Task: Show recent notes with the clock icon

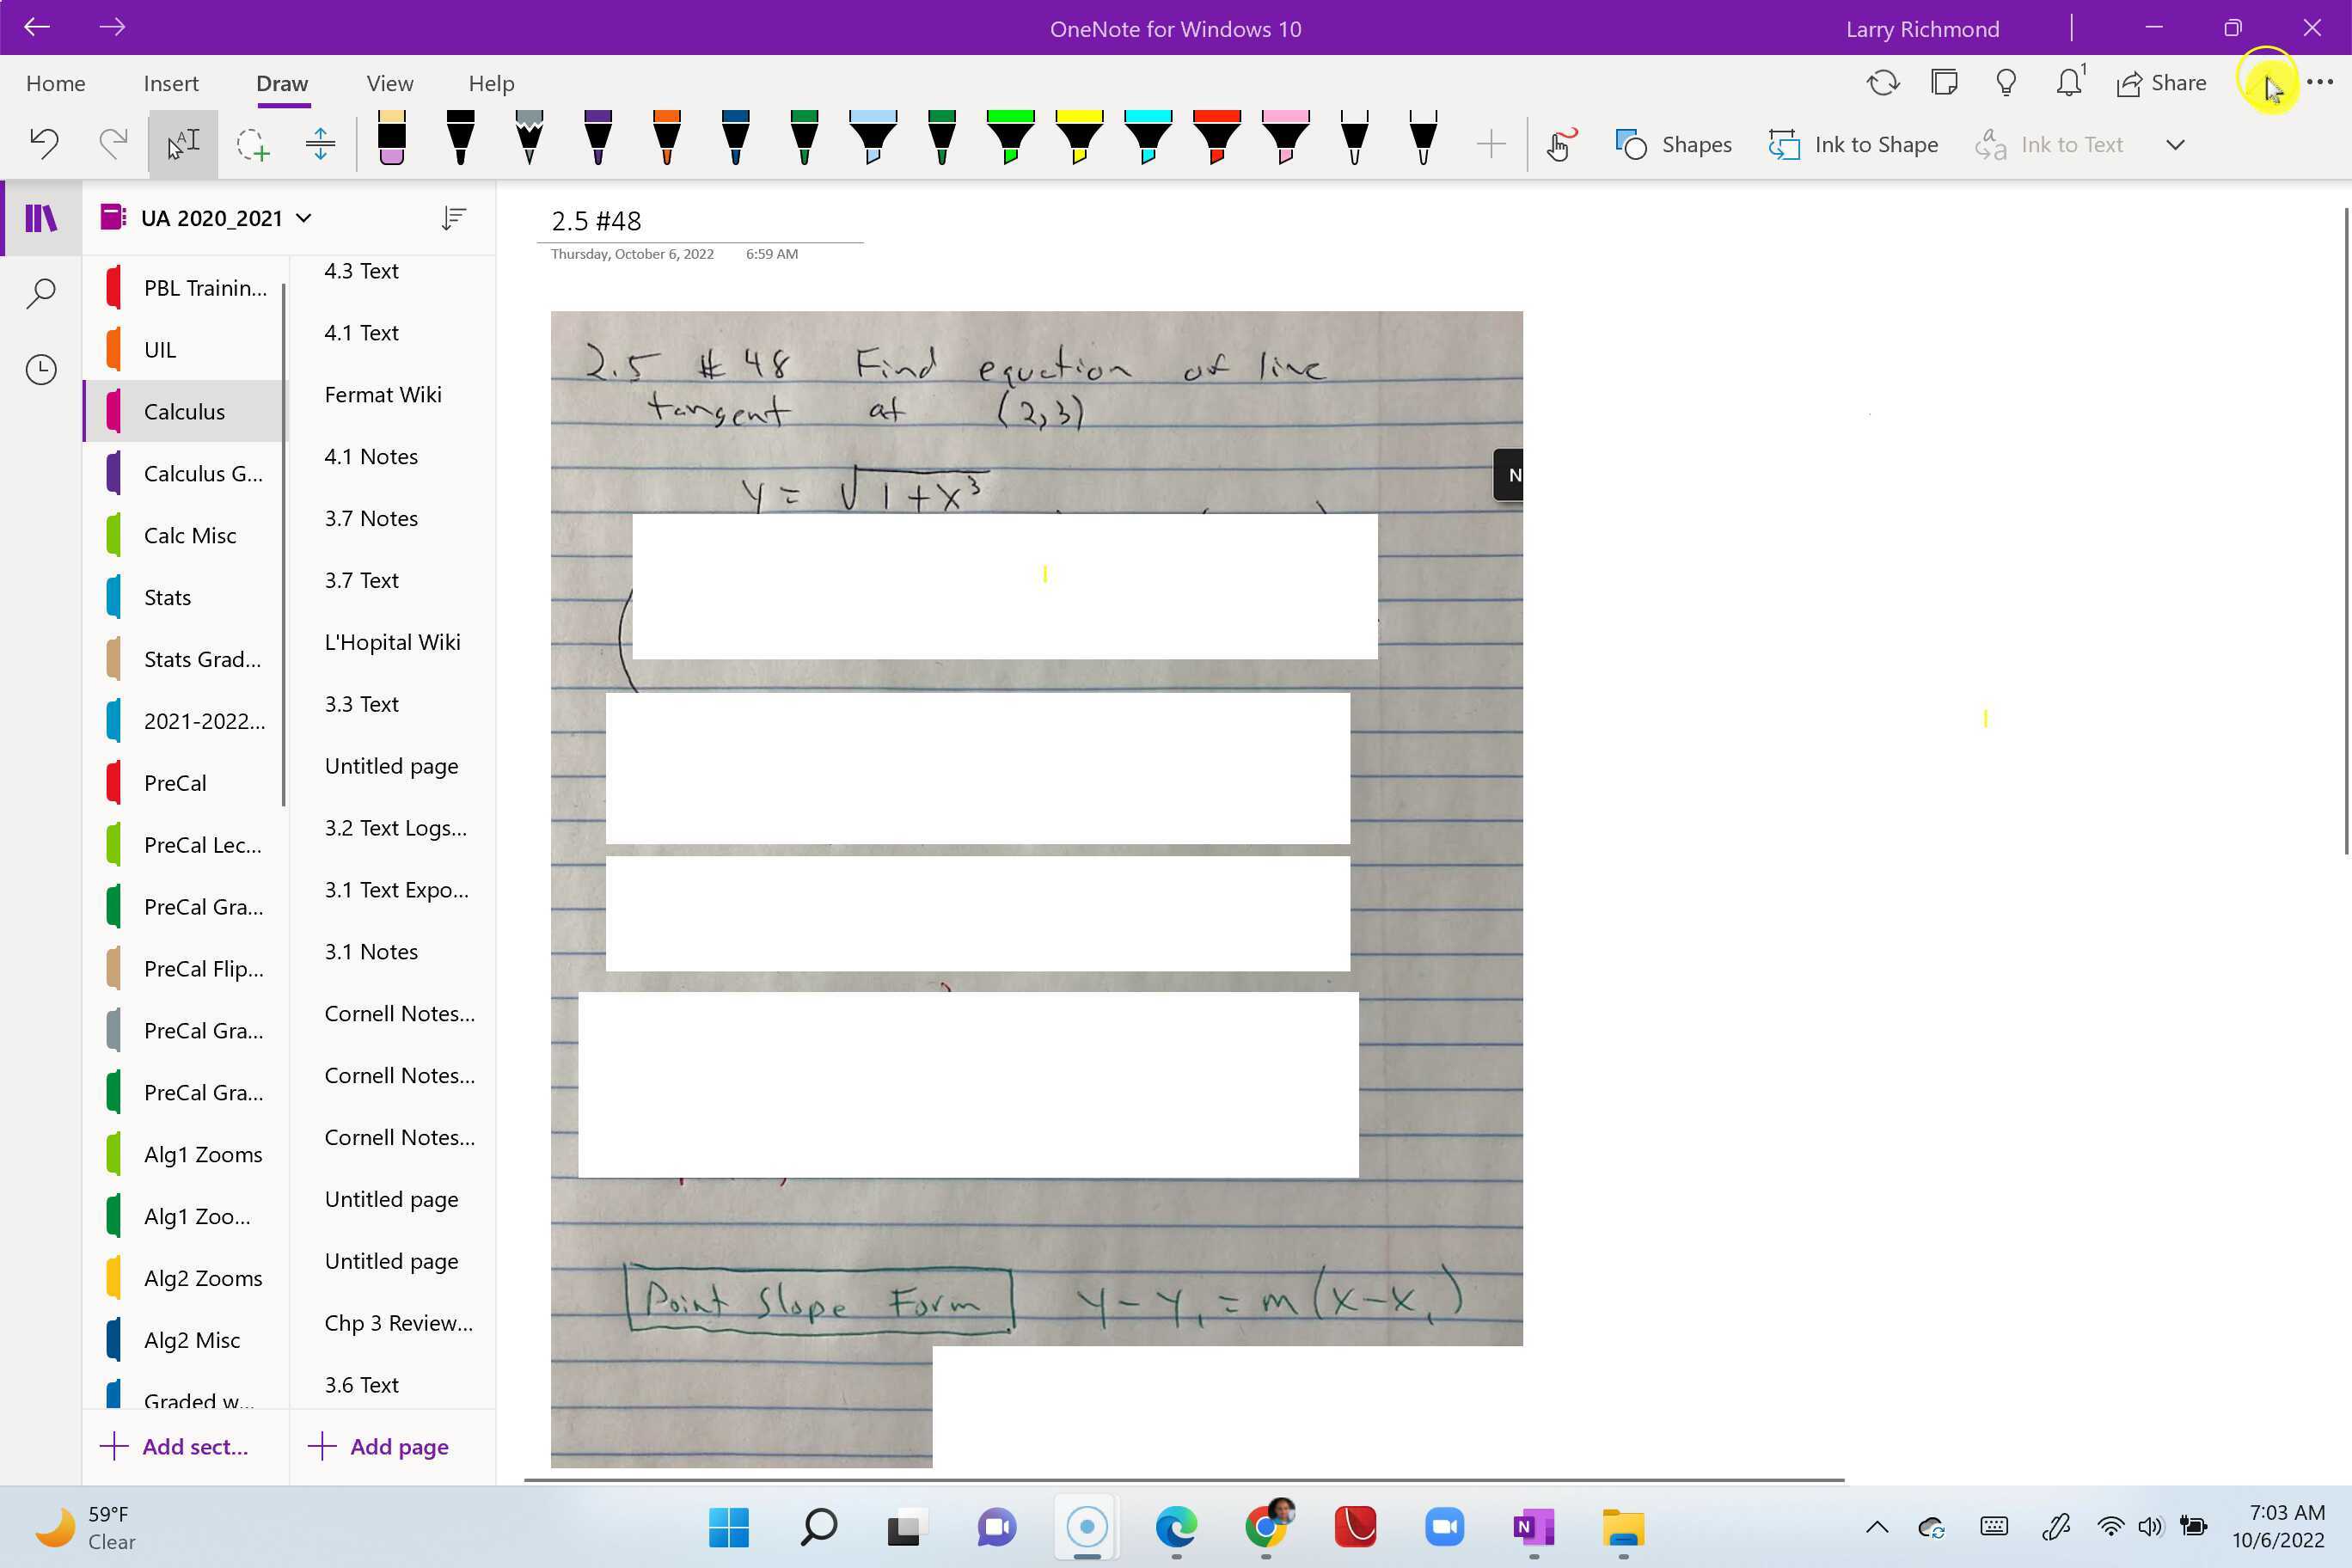Action: pos(41,369)
